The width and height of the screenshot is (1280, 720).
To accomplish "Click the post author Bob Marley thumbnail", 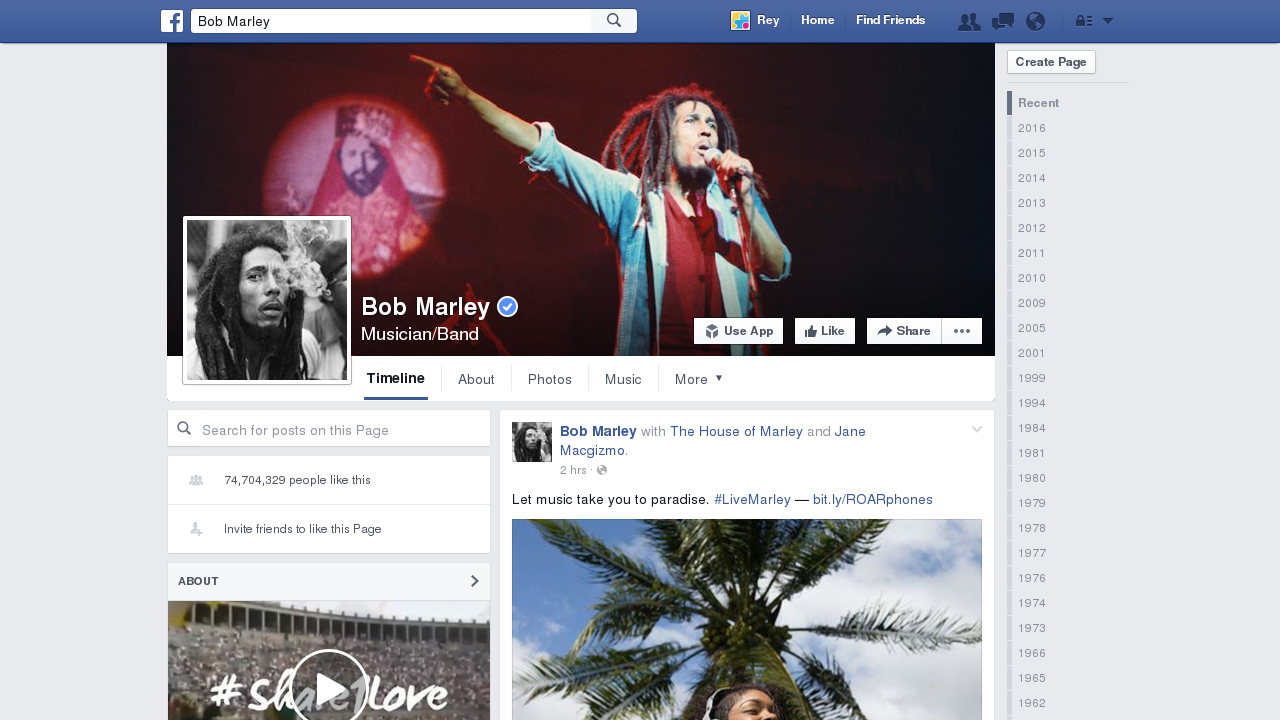I will (532, 442).
